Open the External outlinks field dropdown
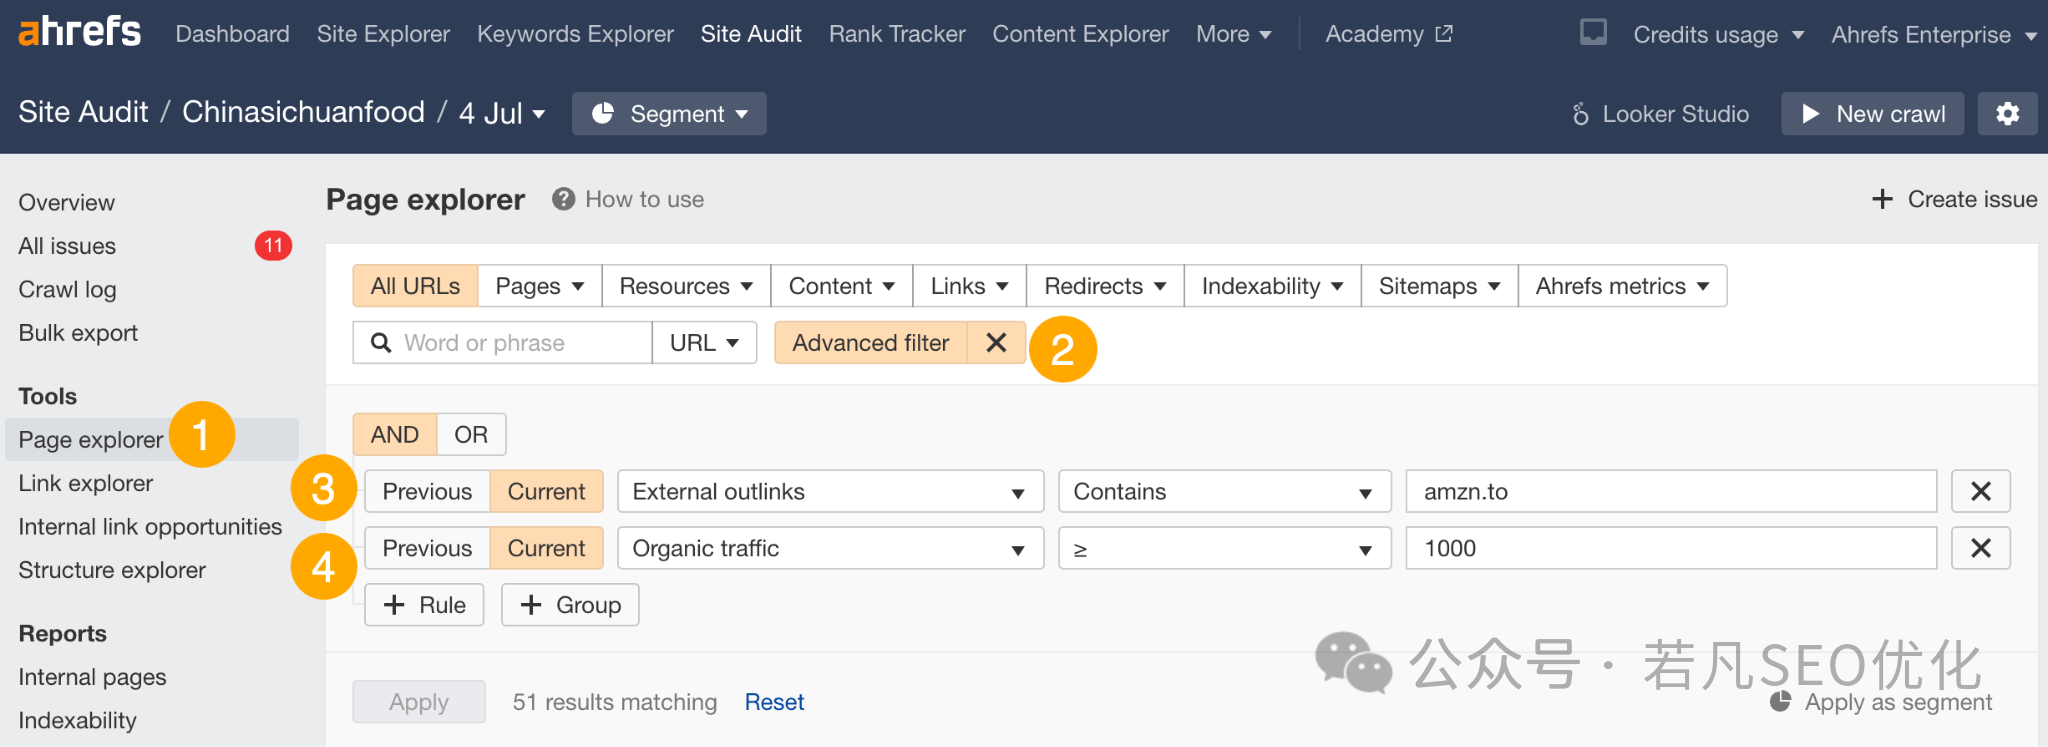 pyautogui.click(x=830, y=491)
